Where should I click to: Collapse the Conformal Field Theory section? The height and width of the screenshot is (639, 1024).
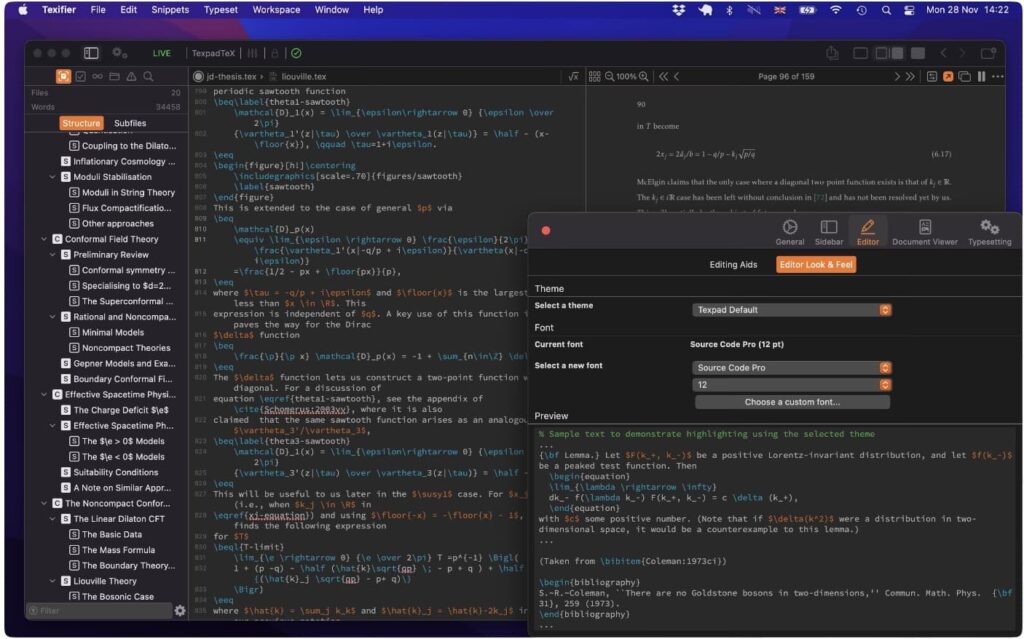tap(42, 239)
